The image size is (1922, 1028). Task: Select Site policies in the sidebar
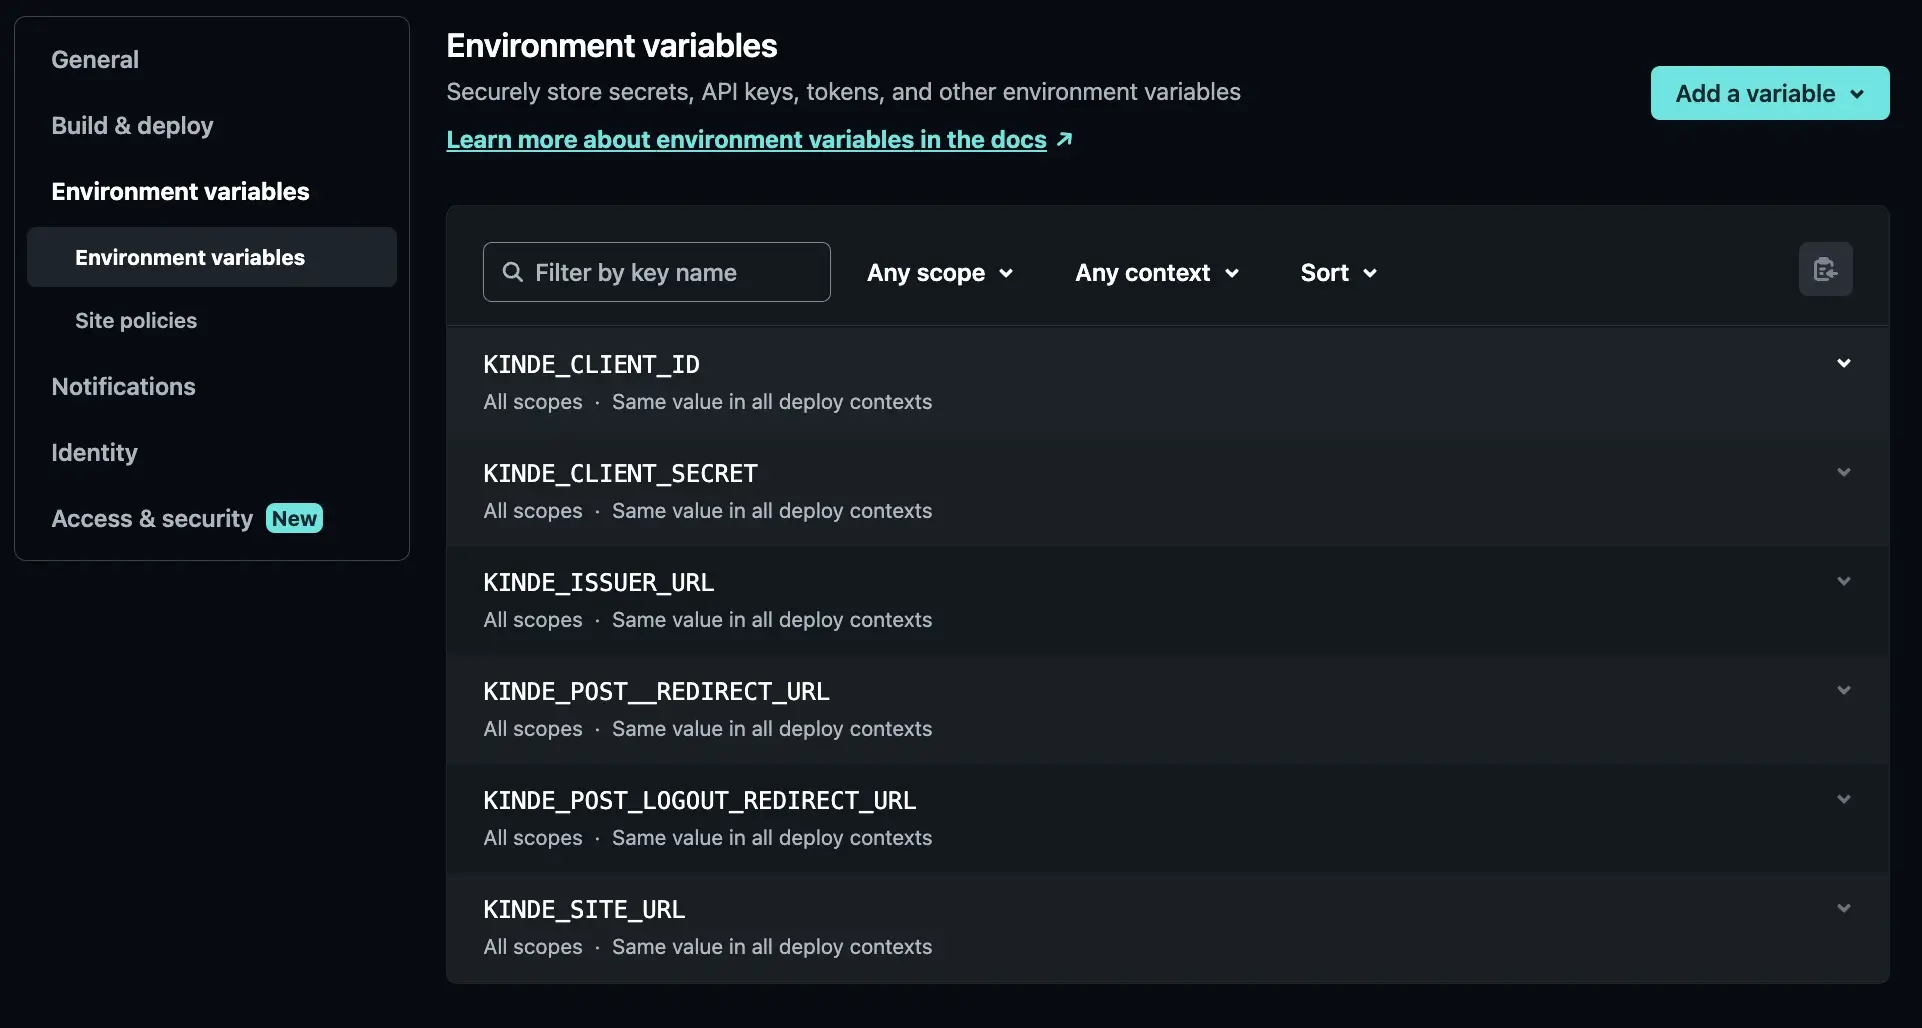[x=136, y=320]
